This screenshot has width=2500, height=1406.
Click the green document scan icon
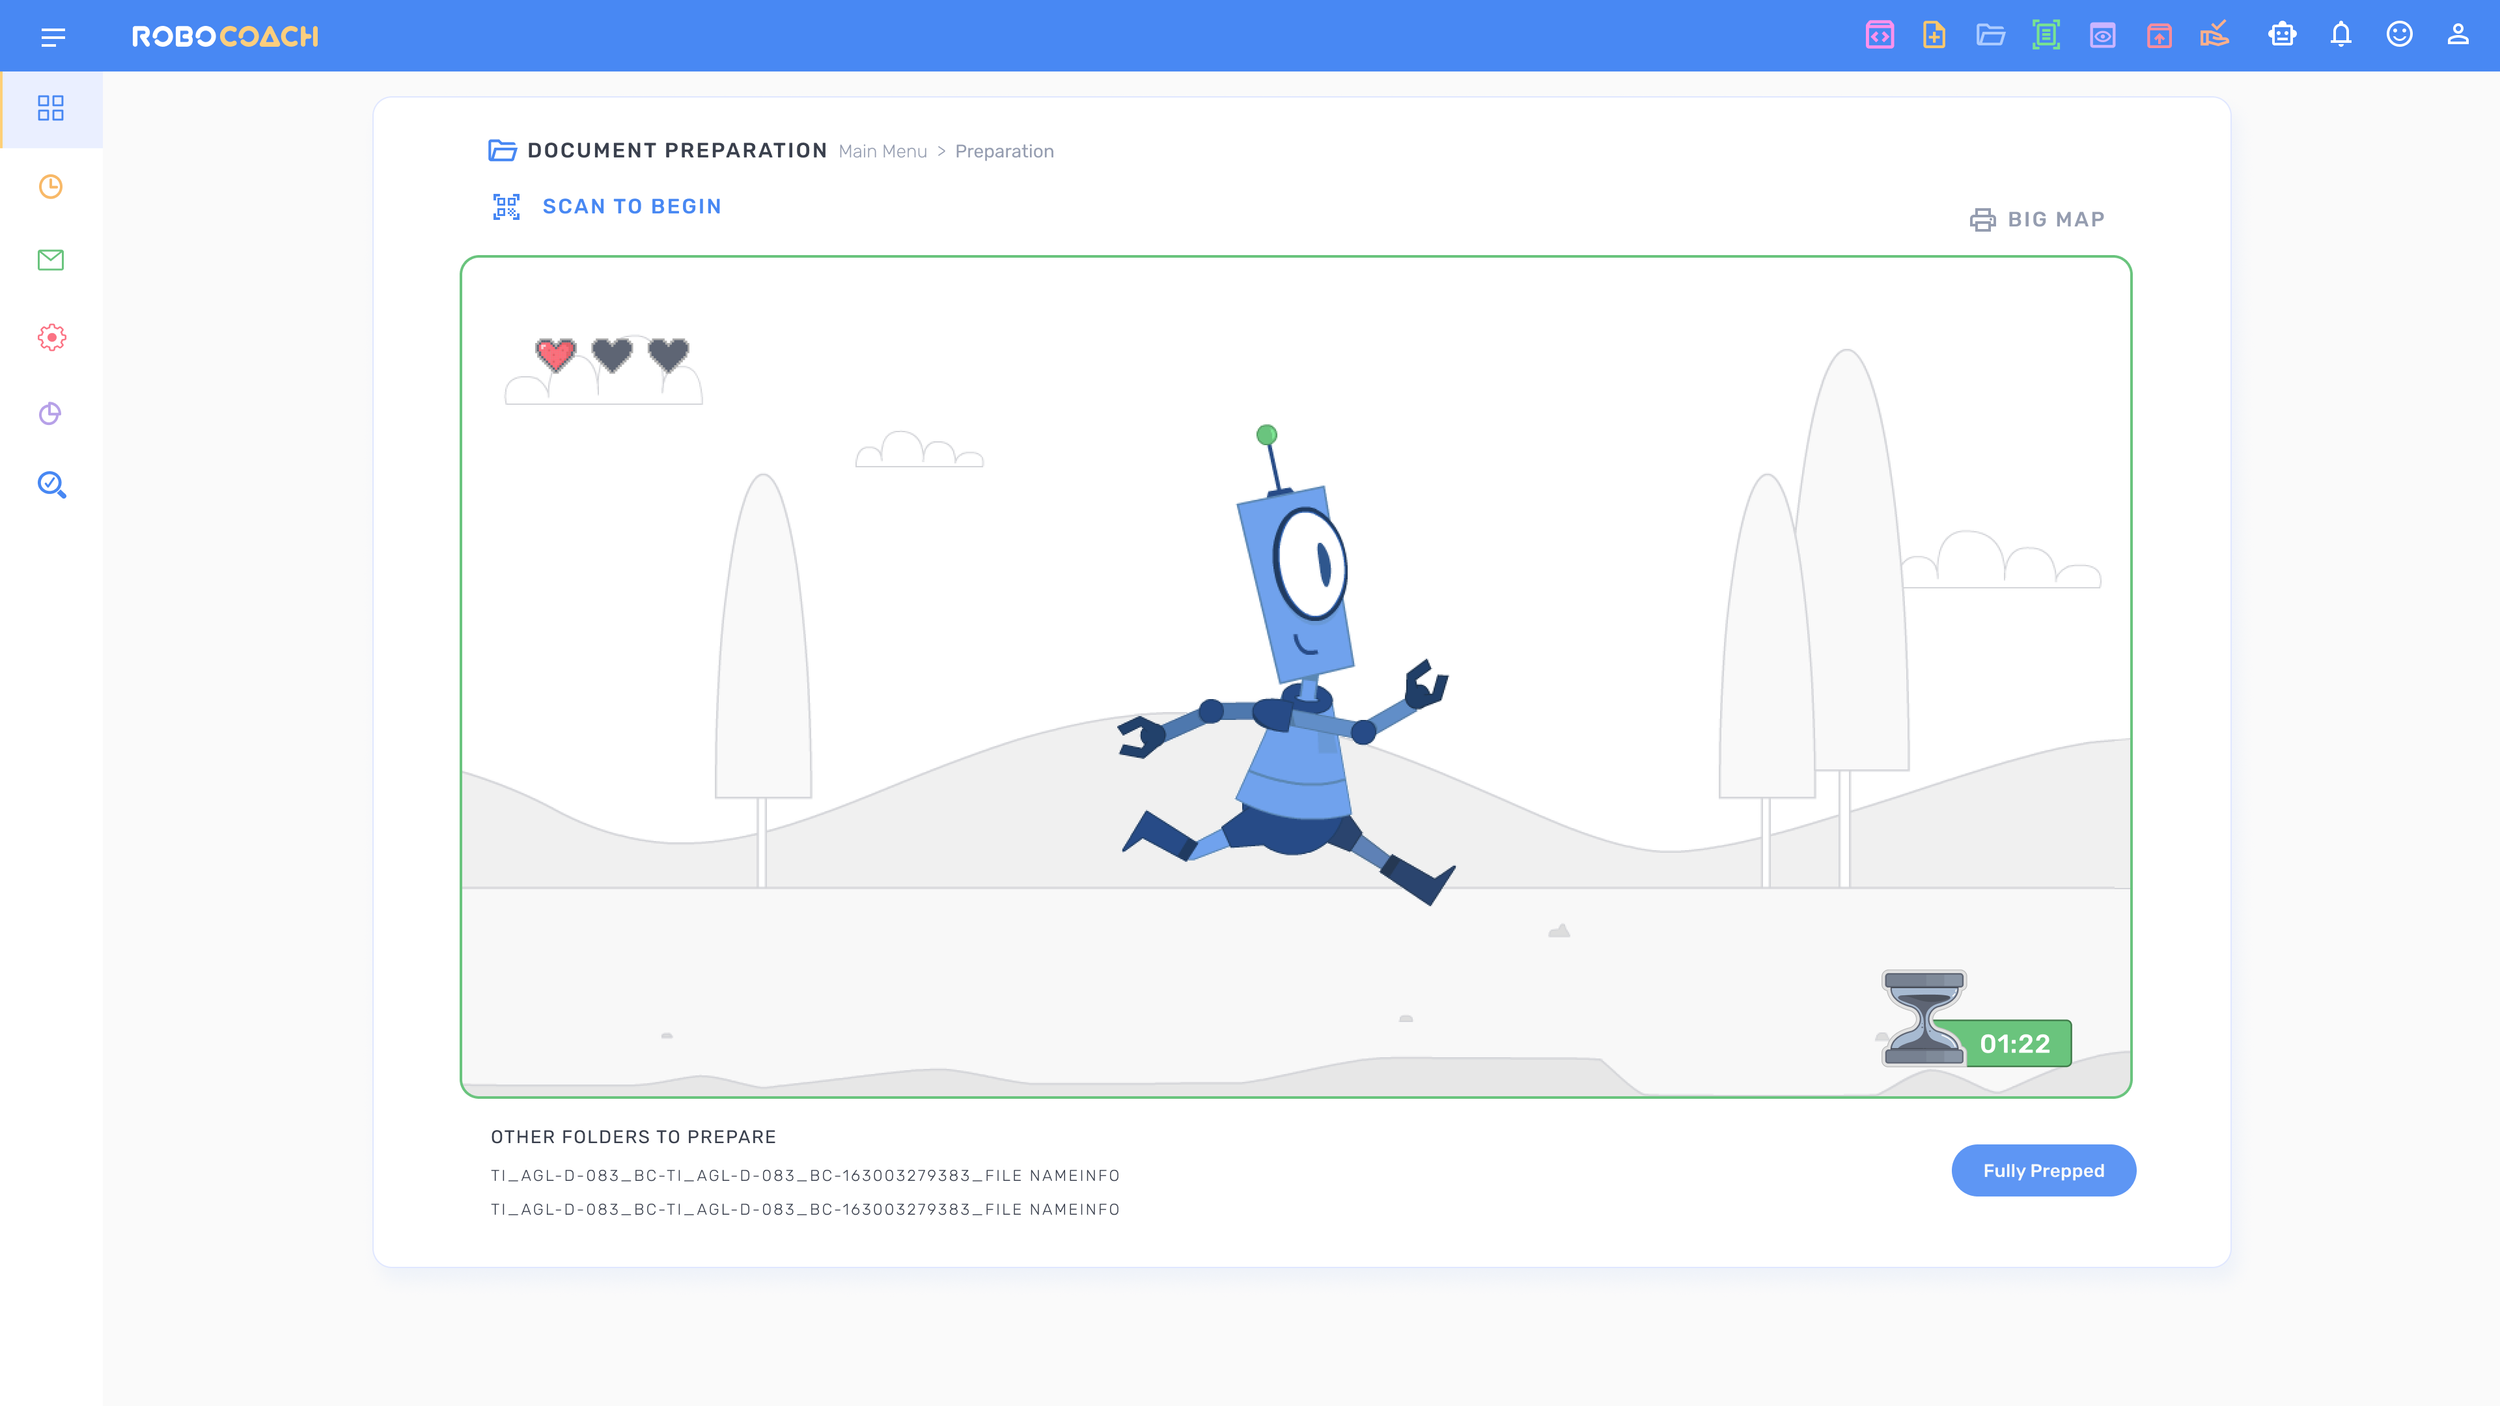tap(2046, 35)
